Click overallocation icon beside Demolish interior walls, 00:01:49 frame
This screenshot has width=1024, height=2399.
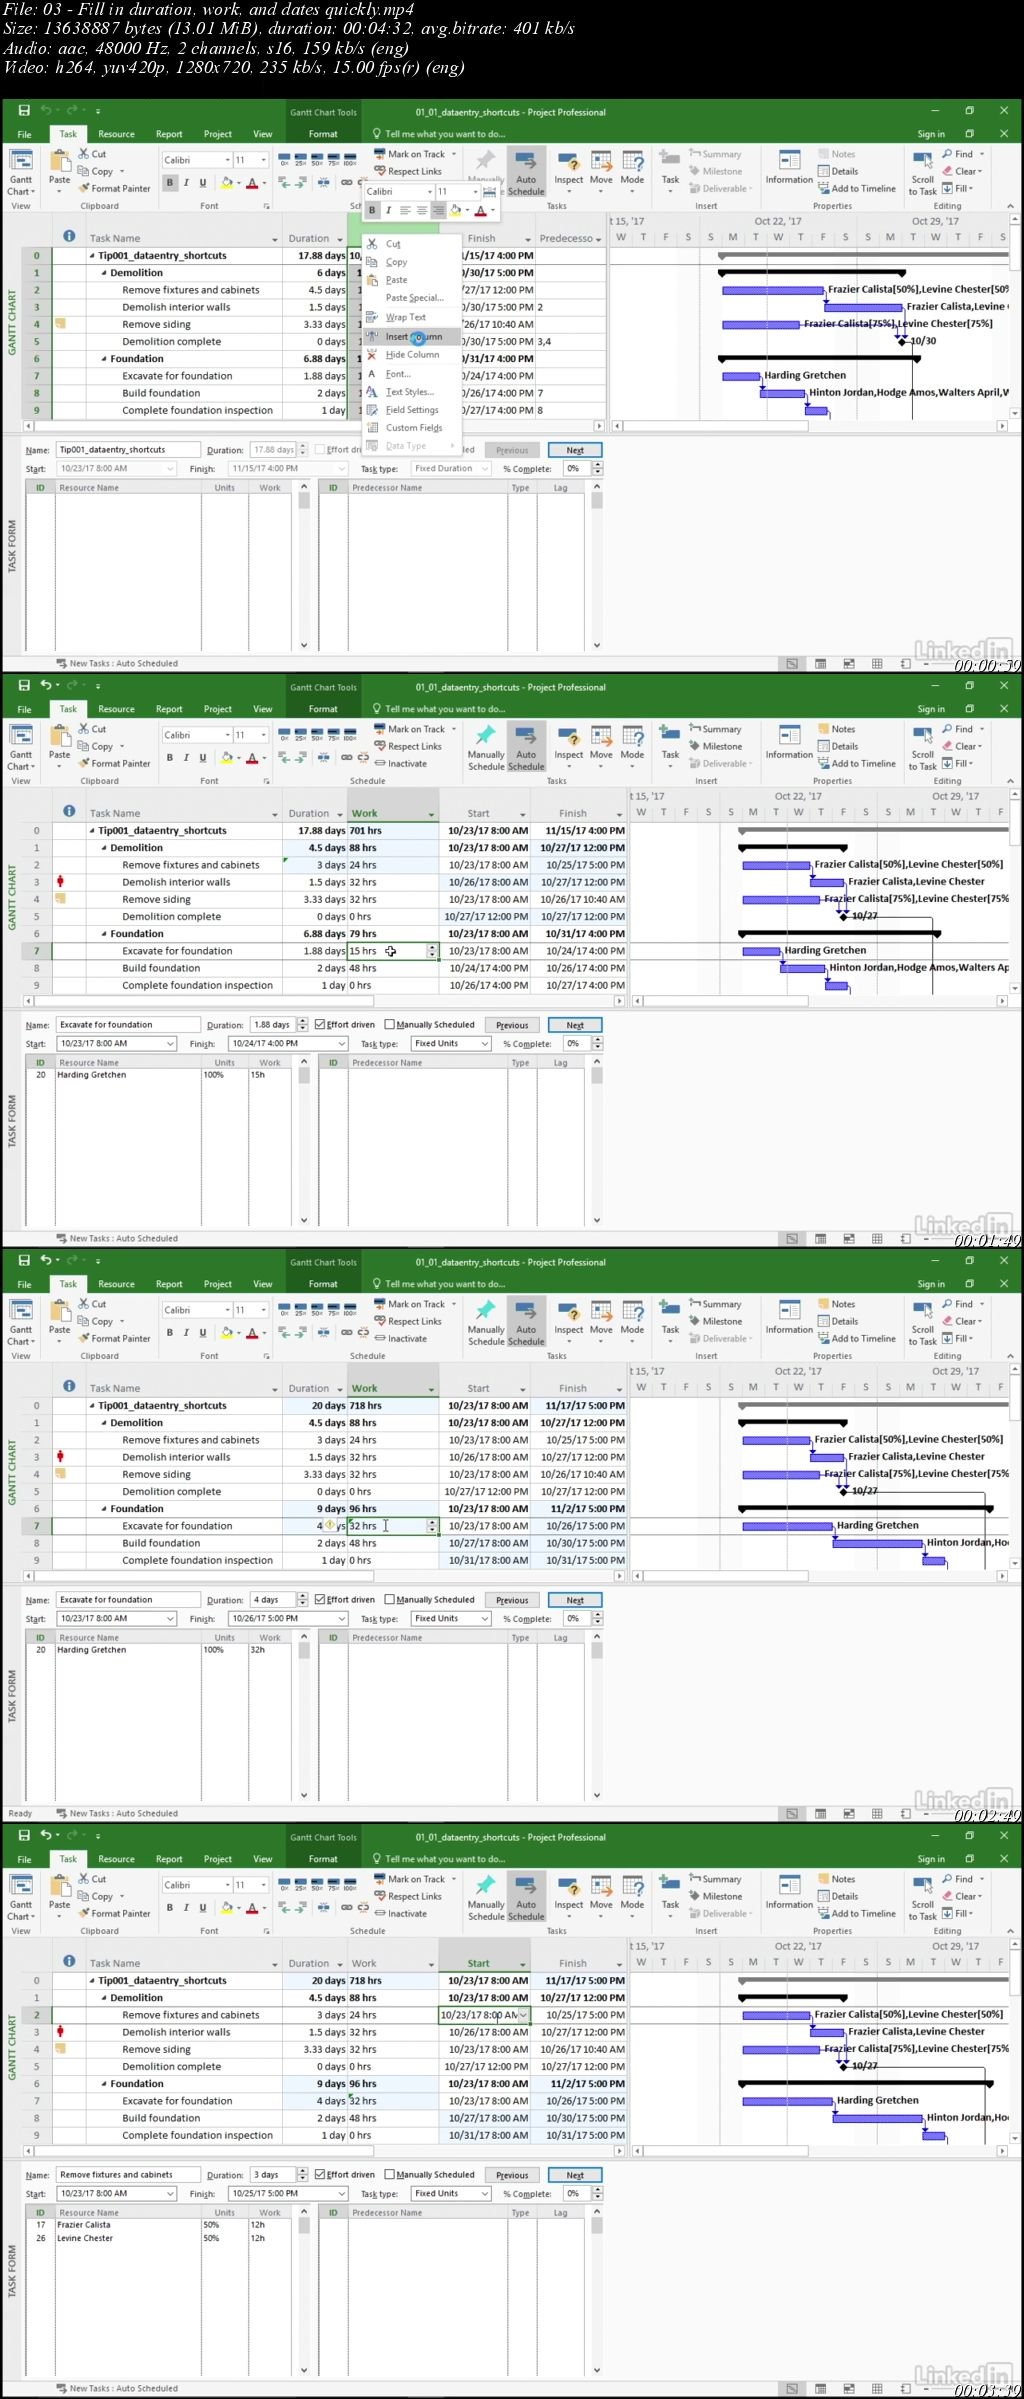pyautogui.click(x=60, y=881)
